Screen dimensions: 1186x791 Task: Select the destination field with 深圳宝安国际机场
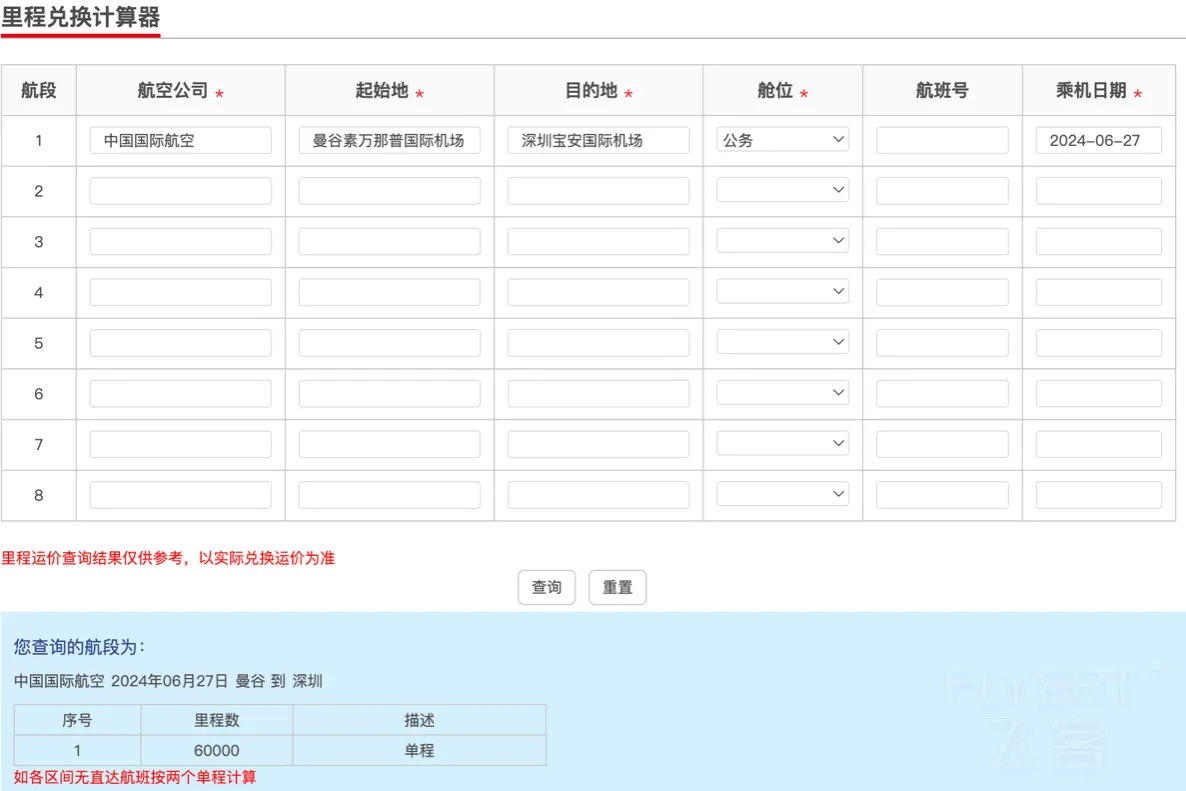(x=598, y=140)
